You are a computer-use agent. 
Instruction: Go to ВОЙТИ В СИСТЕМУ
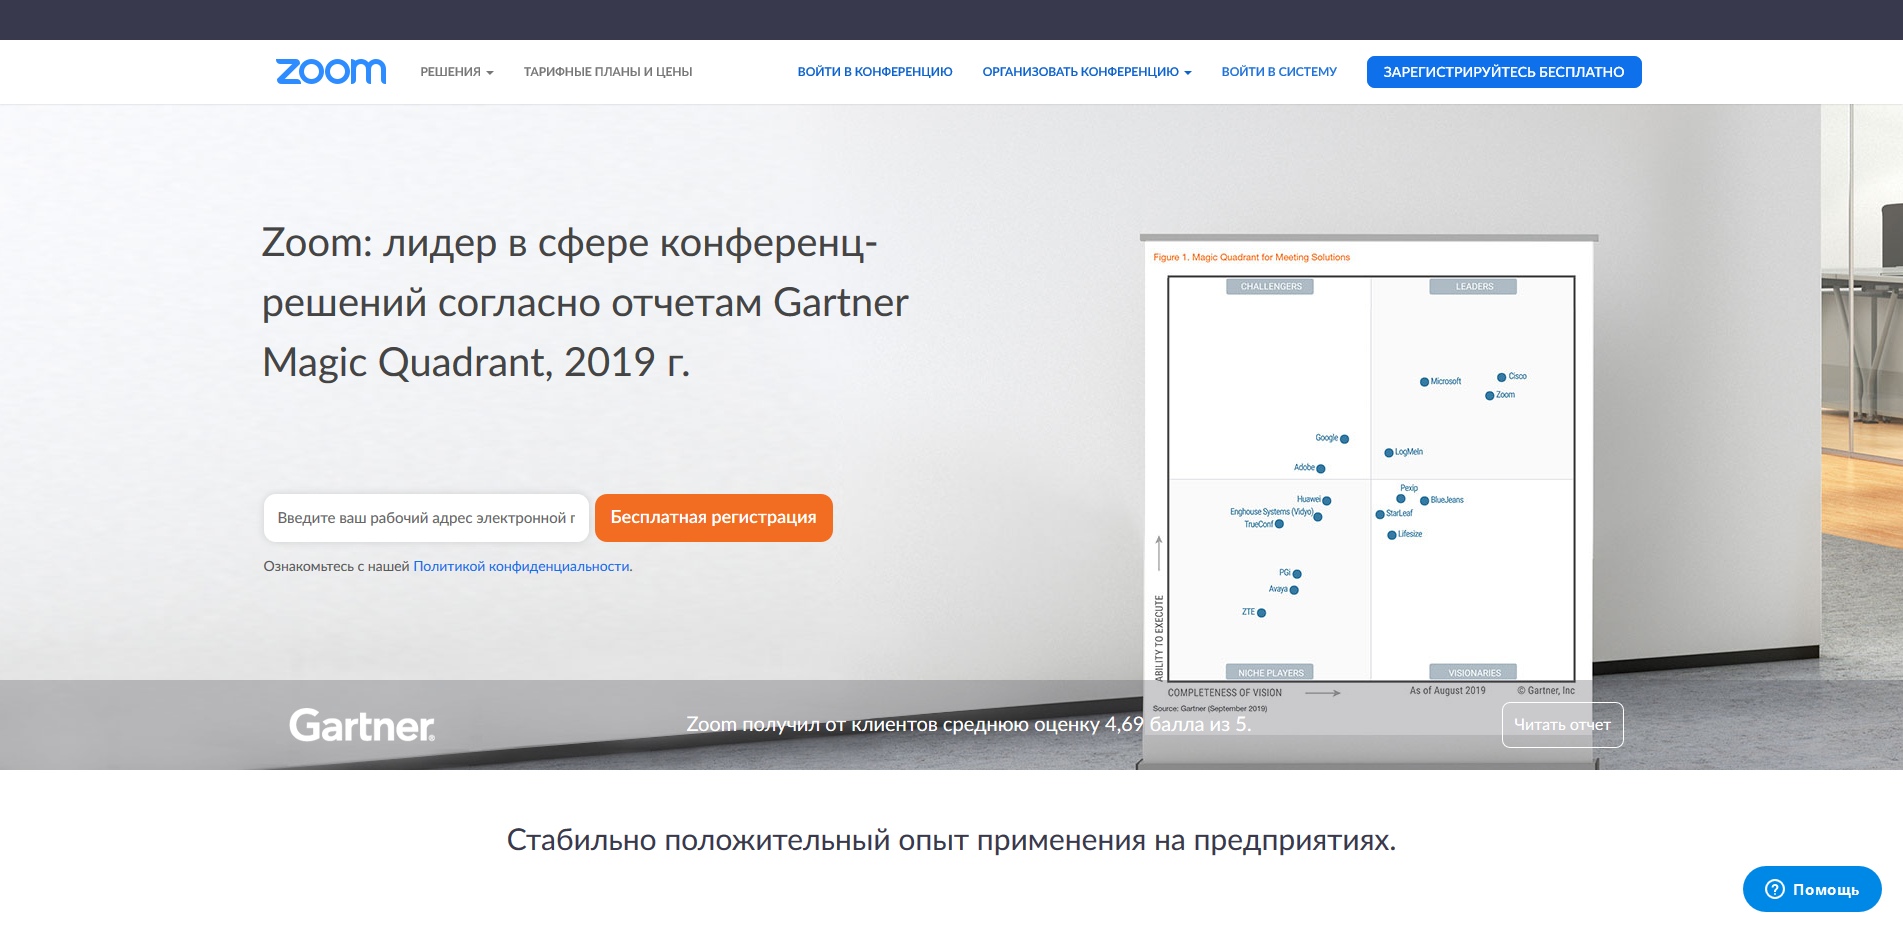point(1279,72)
